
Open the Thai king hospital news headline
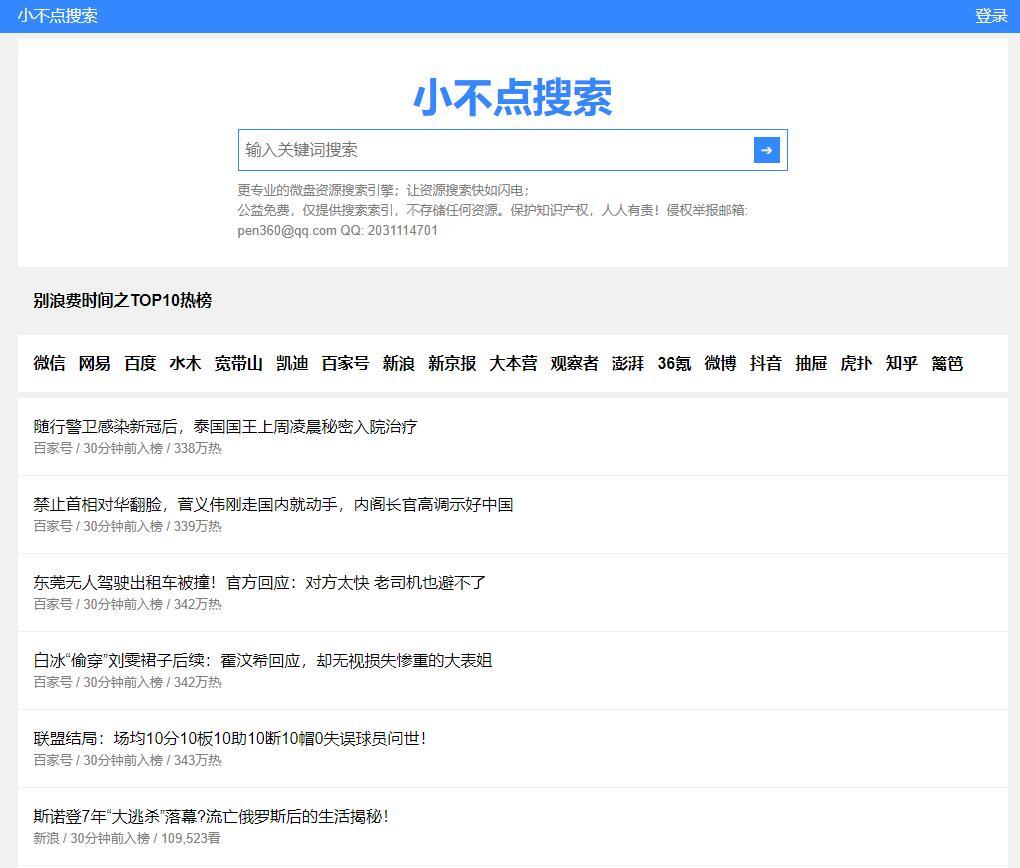[x=225, y=427]
